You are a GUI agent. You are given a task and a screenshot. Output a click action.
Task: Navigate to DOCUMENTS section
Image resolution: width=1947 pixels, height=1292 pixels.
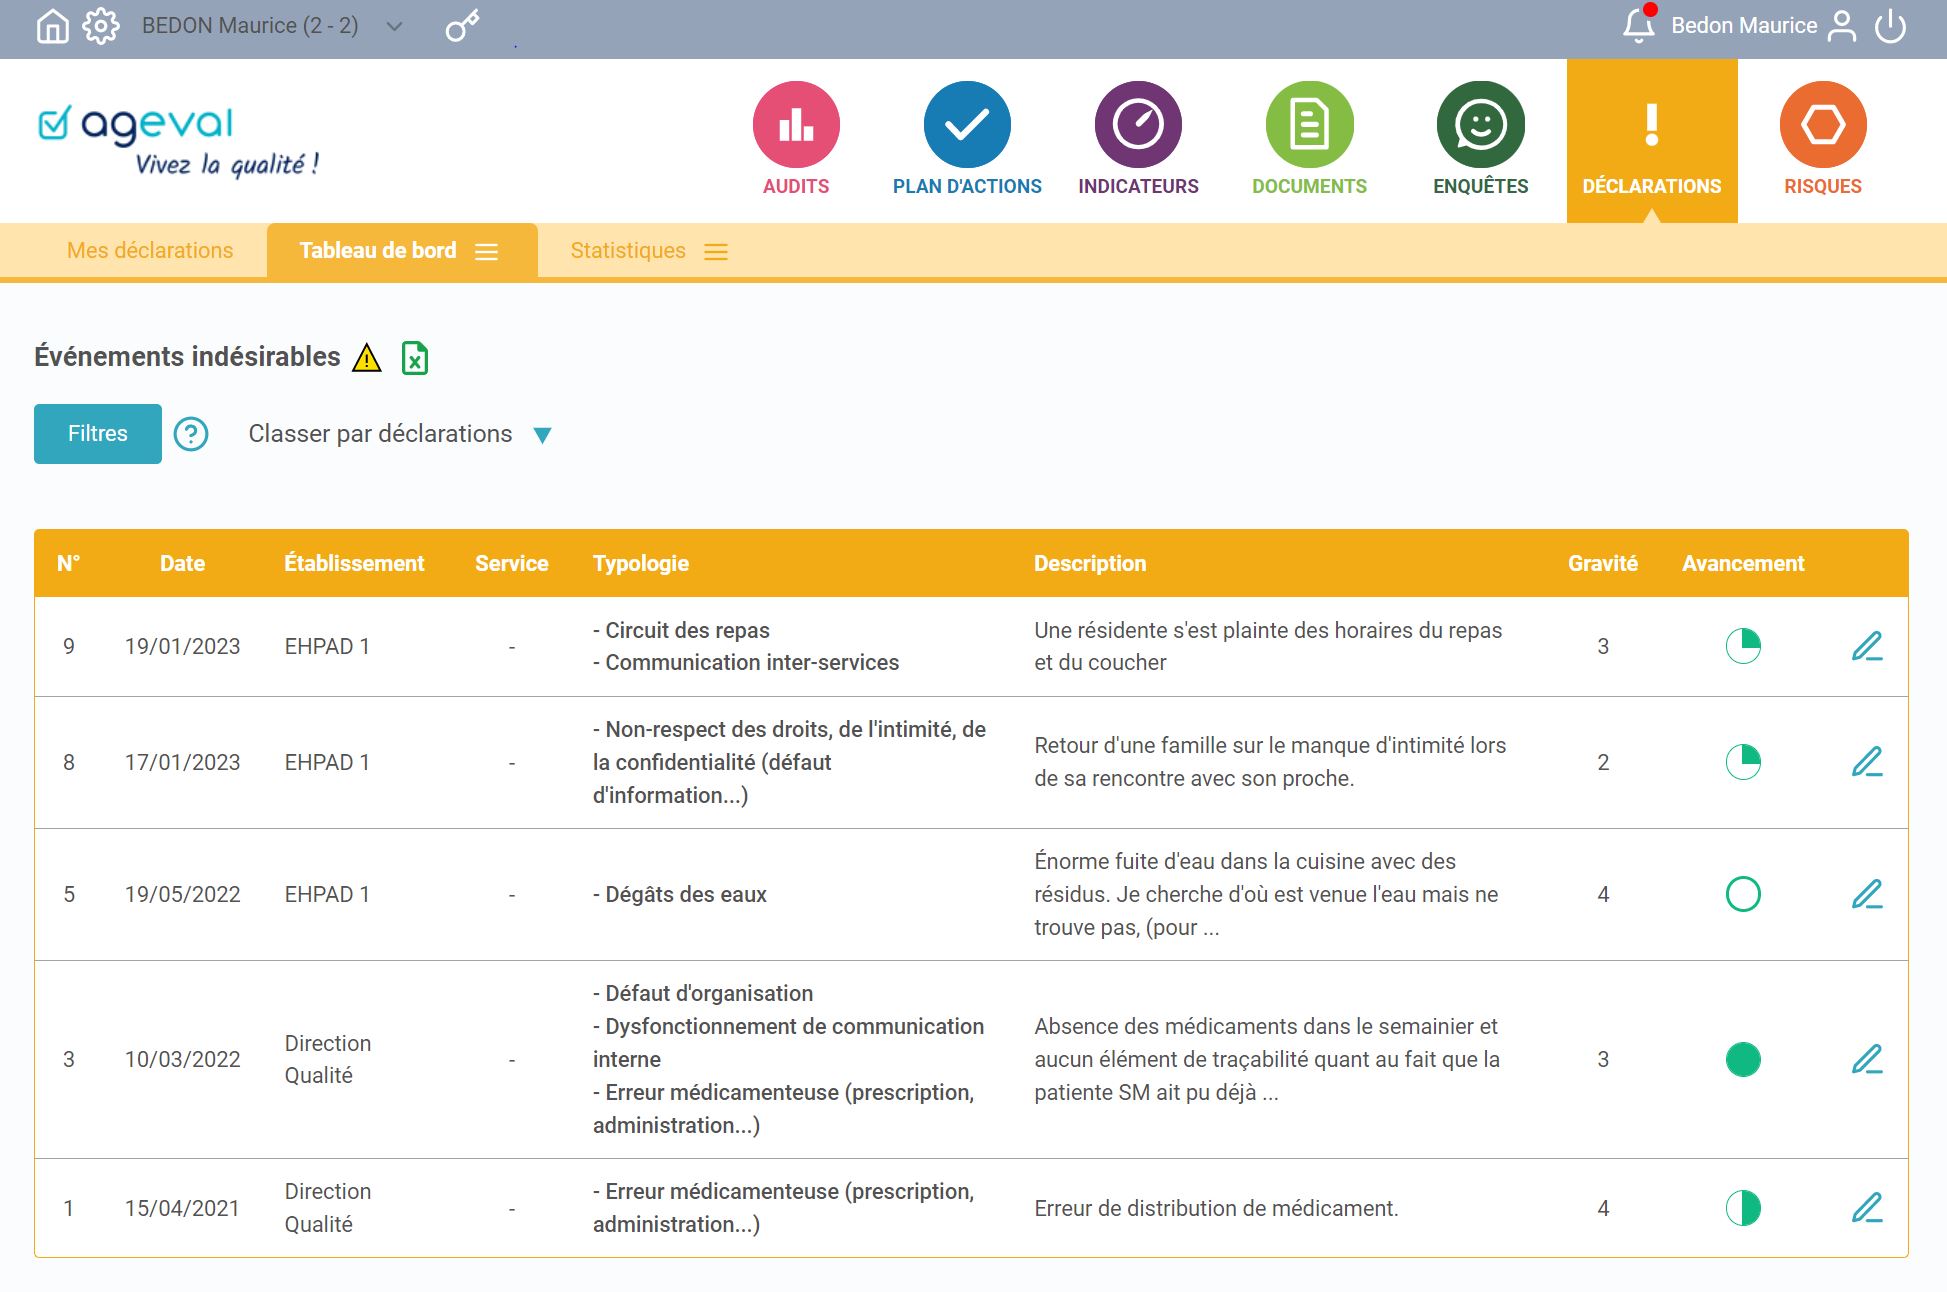[x=1310, y=138]
